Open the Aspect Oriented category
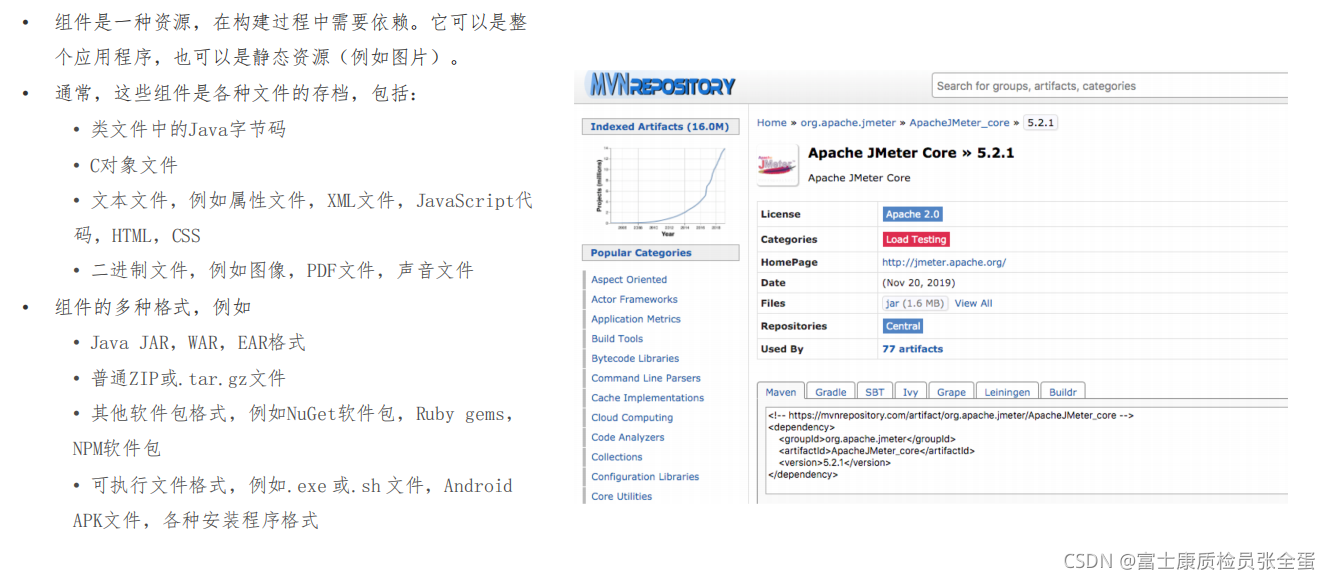1330x580 pixels. 629,280
